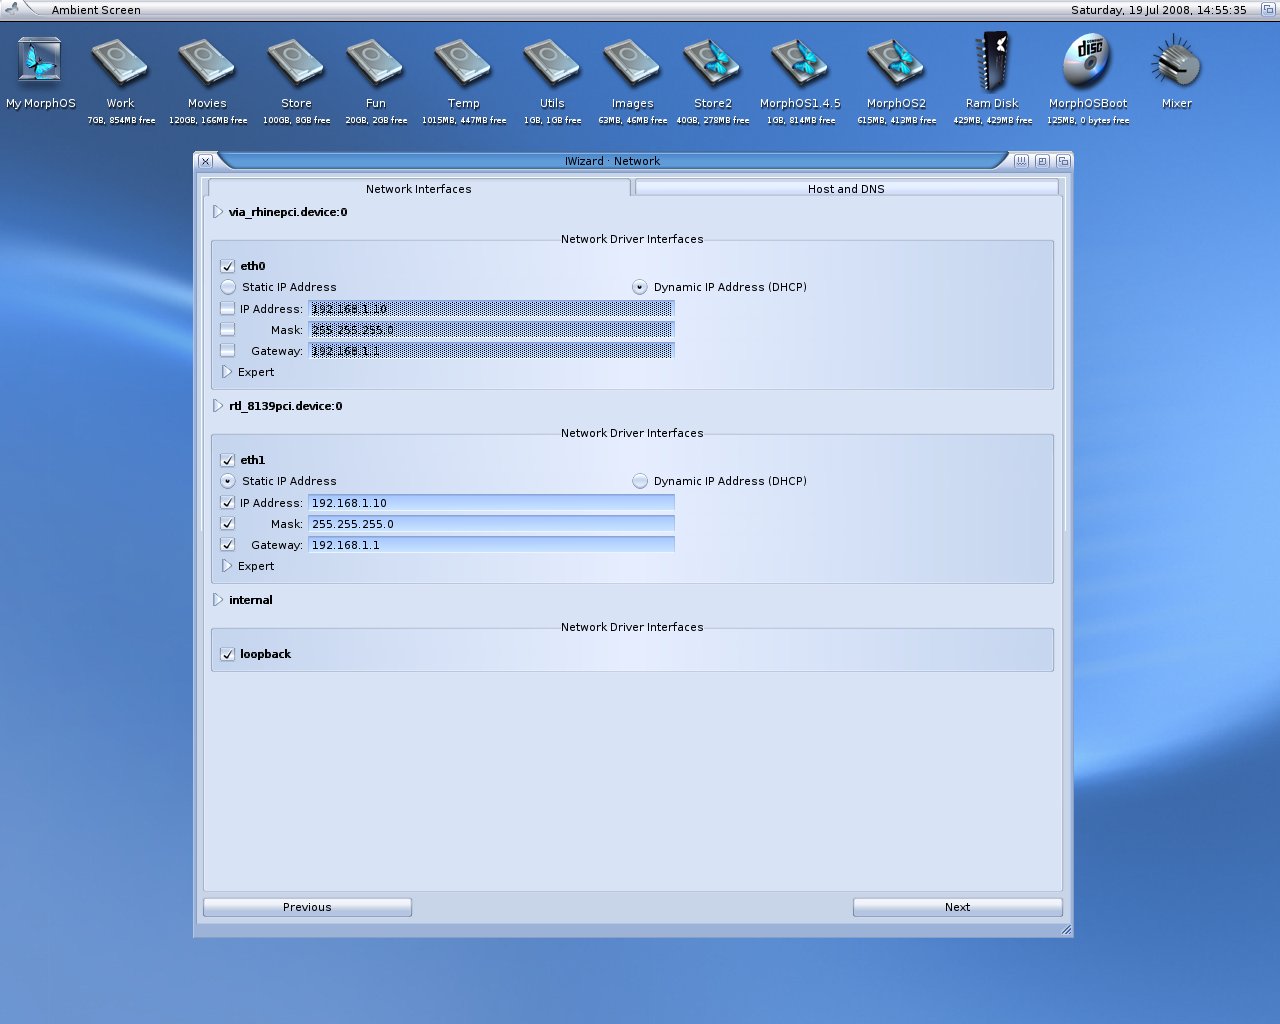Open the Store2 drive icon
The height and width of the screenshot is (1024, 1280).
[x=712, y=63]
